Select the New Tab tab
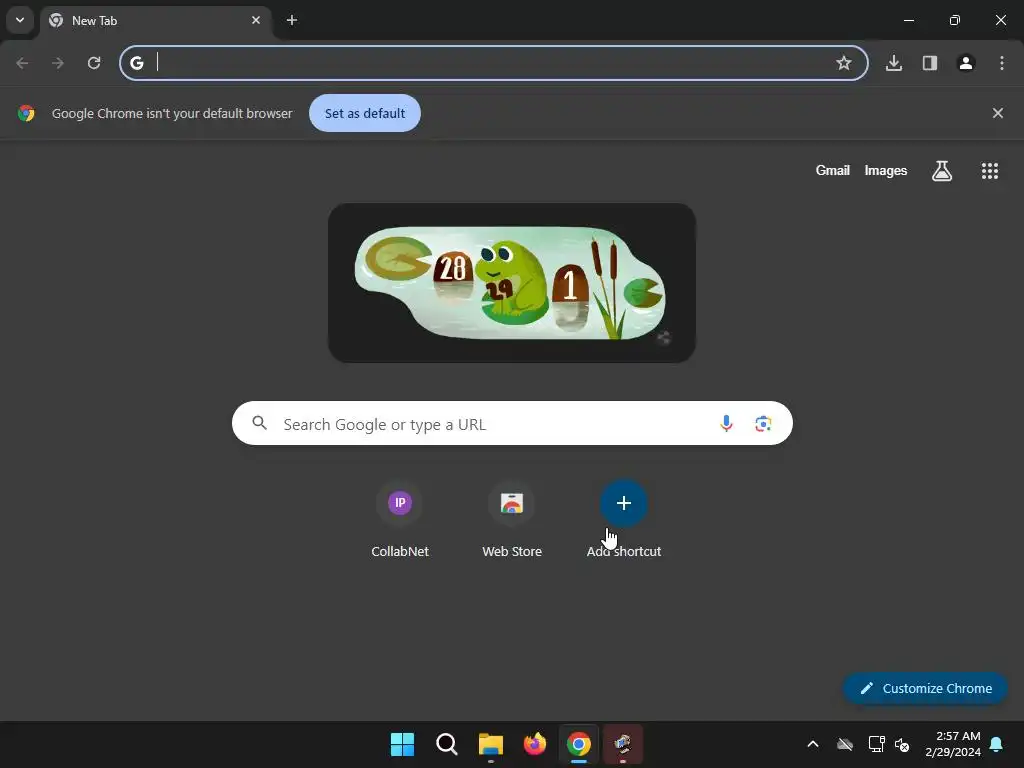1024x768 pixels. tap(157, 21)
